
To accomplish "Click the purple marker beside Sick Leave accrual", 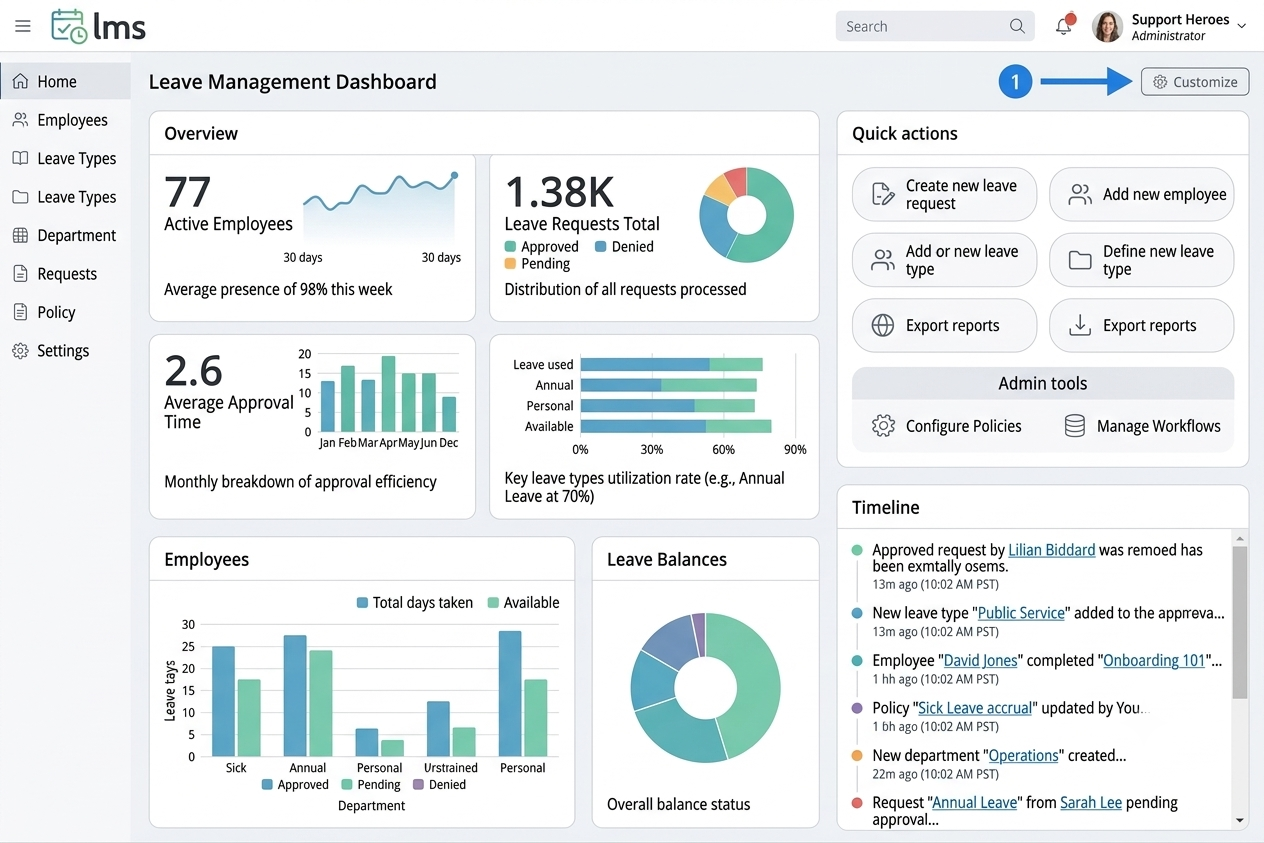I will point(857,708).
